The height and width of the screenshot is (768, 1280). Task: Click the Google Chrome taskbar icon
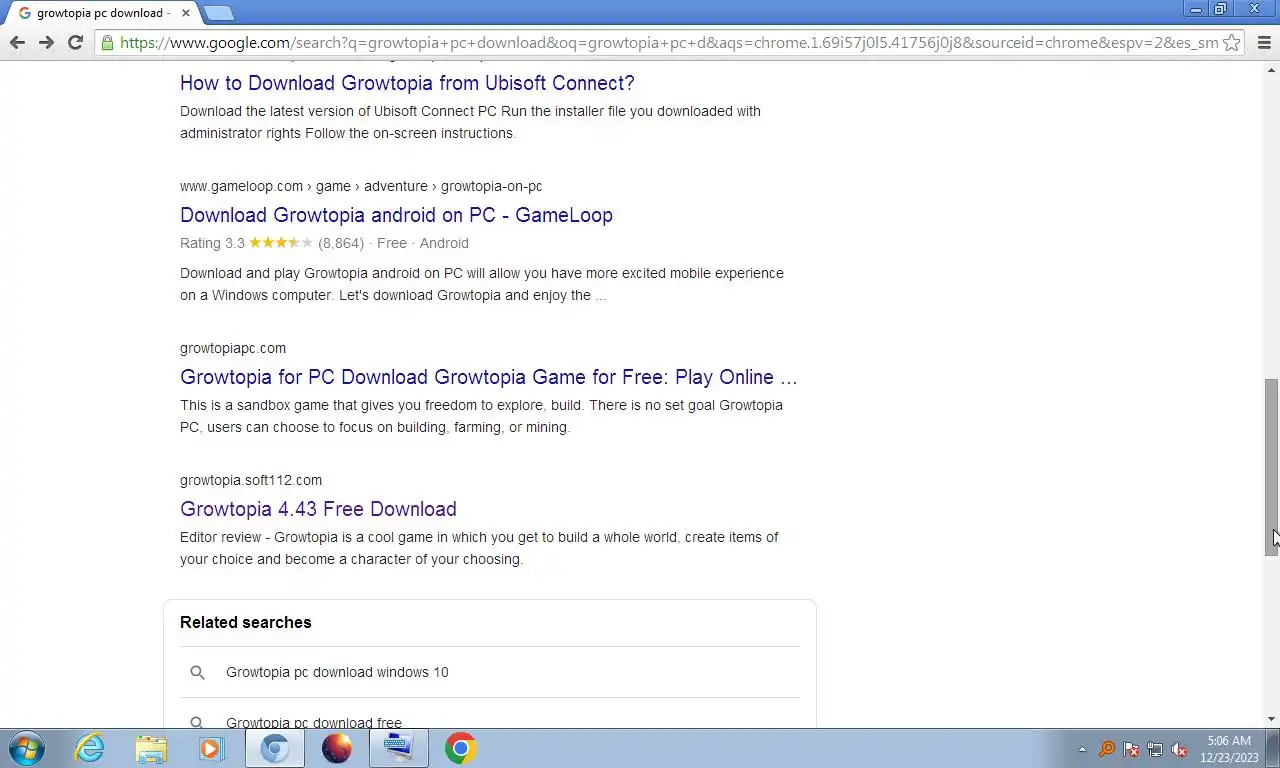tap(460, 748)
